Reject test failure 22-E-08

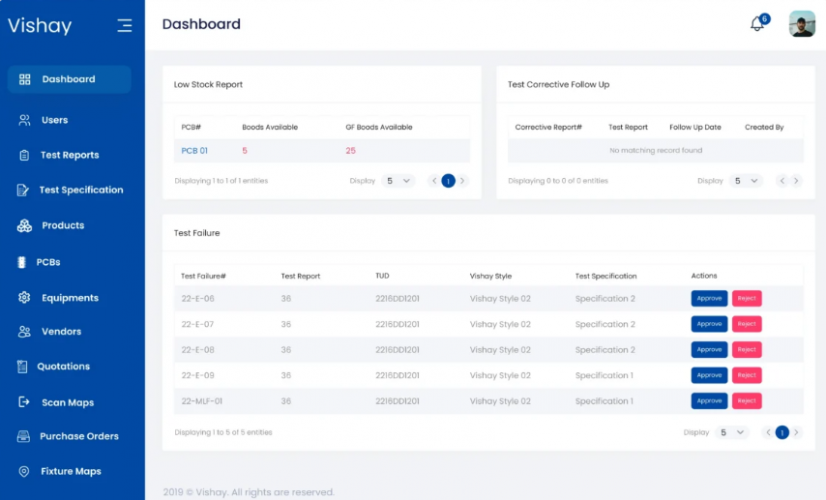[x=746, y=350]
